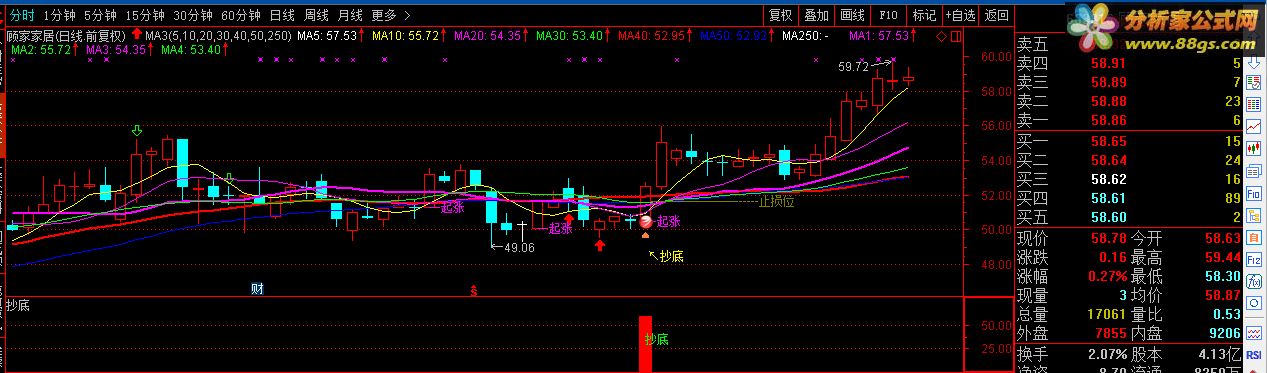Select the 60分钟 period tab
Screen dimensions: 1267x373
241,15
